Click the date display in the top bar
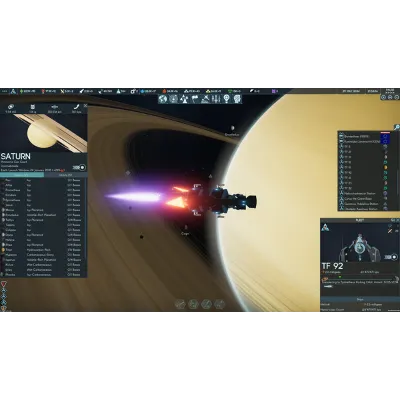This screenshot has width=400, height=400. pyautogui.click(x=351, y=91)
